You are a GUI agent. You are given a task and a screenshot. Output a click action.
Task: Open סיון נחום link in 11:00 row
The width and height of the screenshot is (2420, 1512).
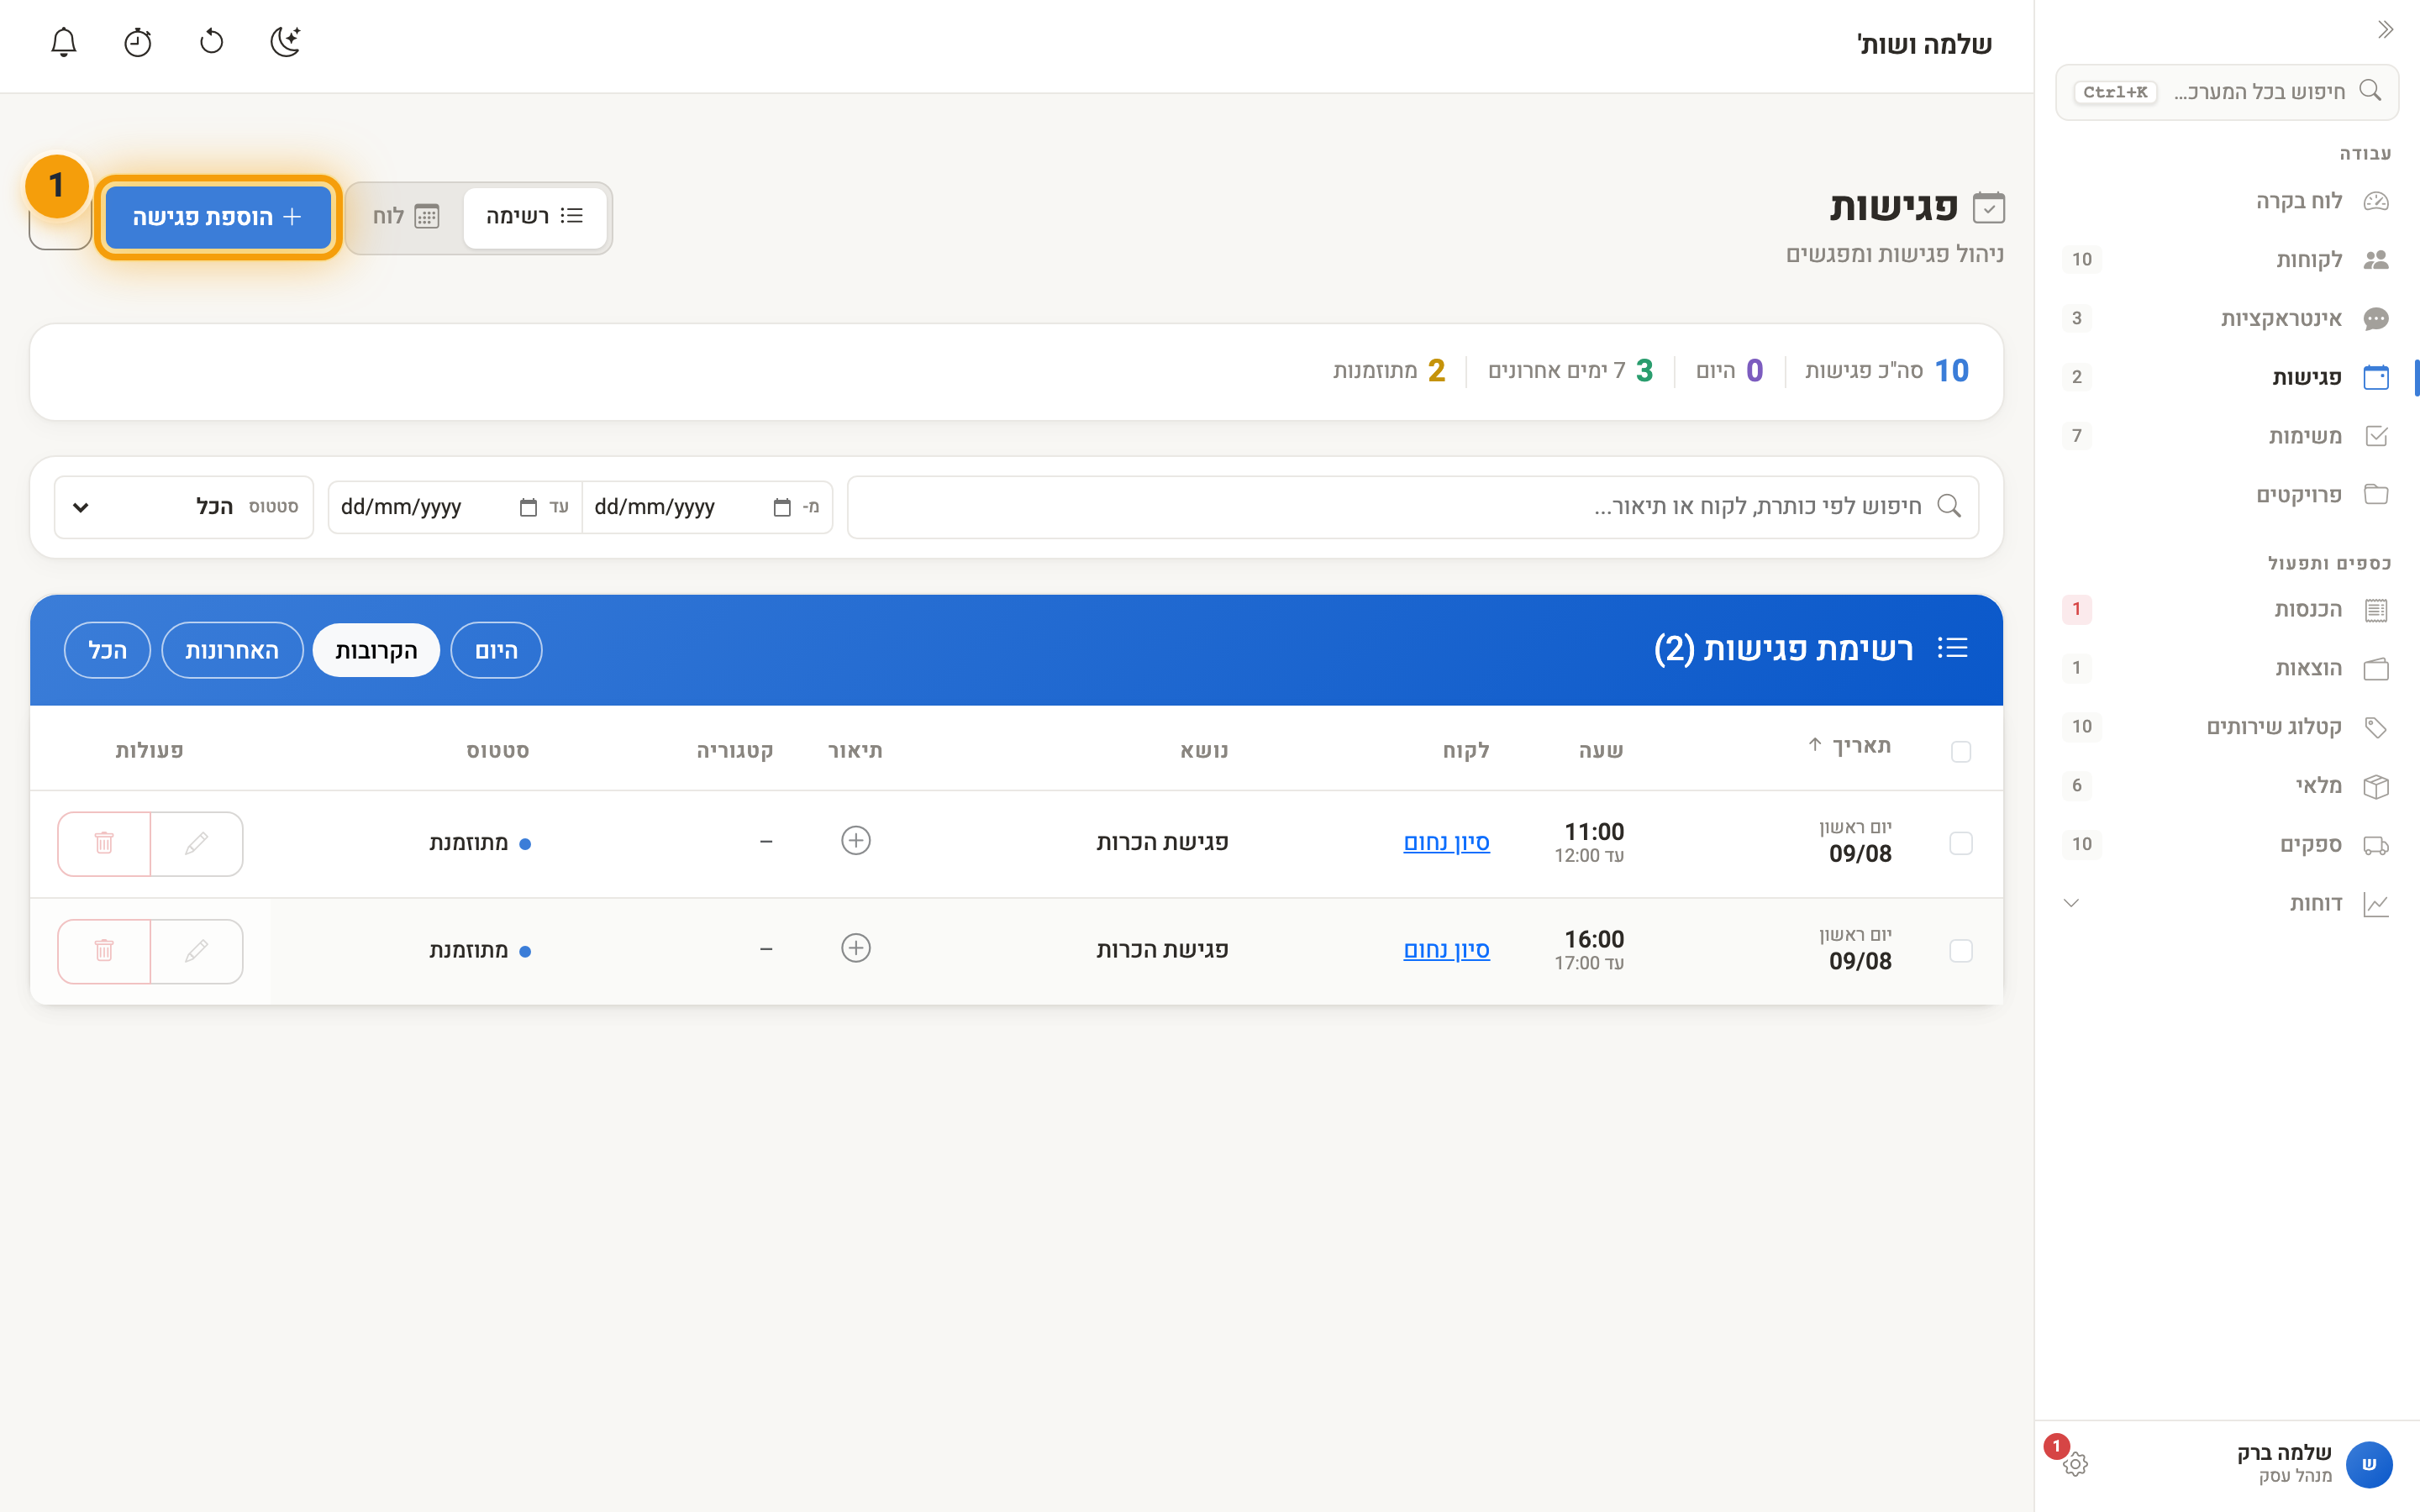pyautogui.click(x=1446, y=842)
